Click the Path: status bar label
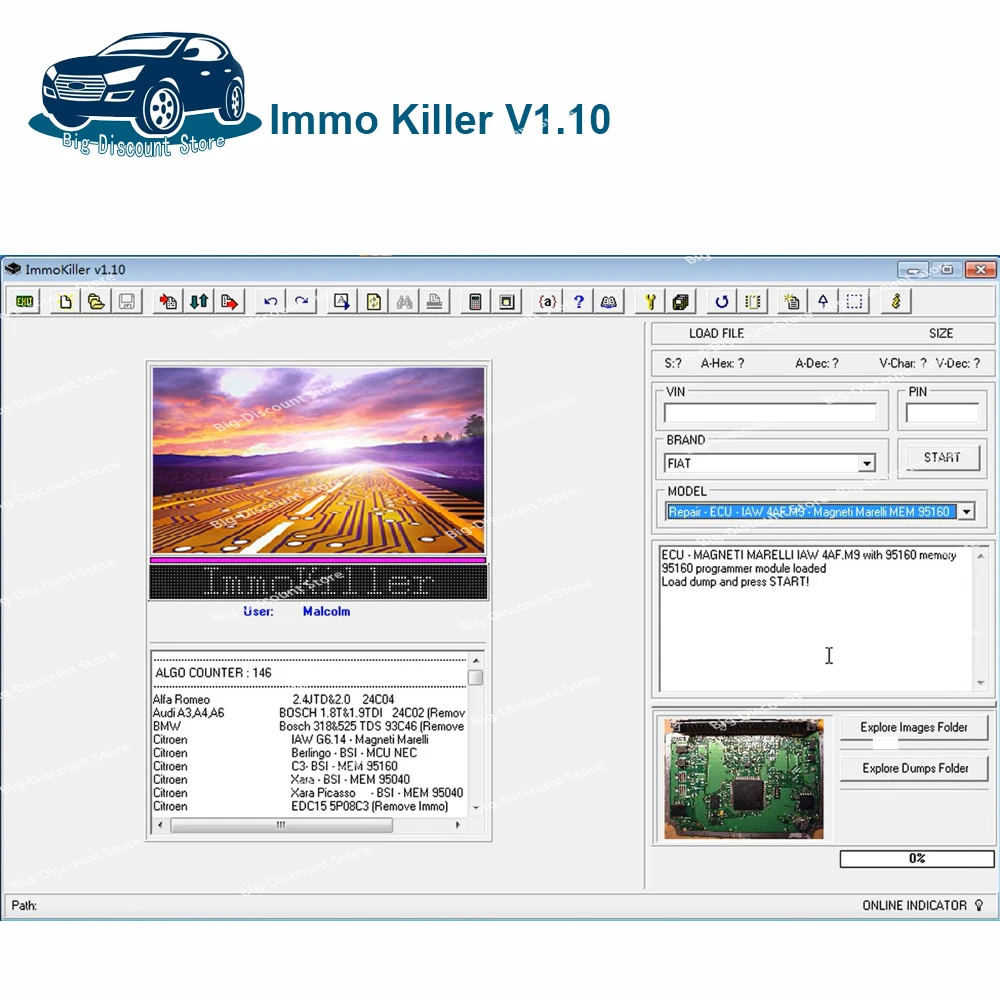Viewport: 1000px width, 1000px height. point(24,905)
